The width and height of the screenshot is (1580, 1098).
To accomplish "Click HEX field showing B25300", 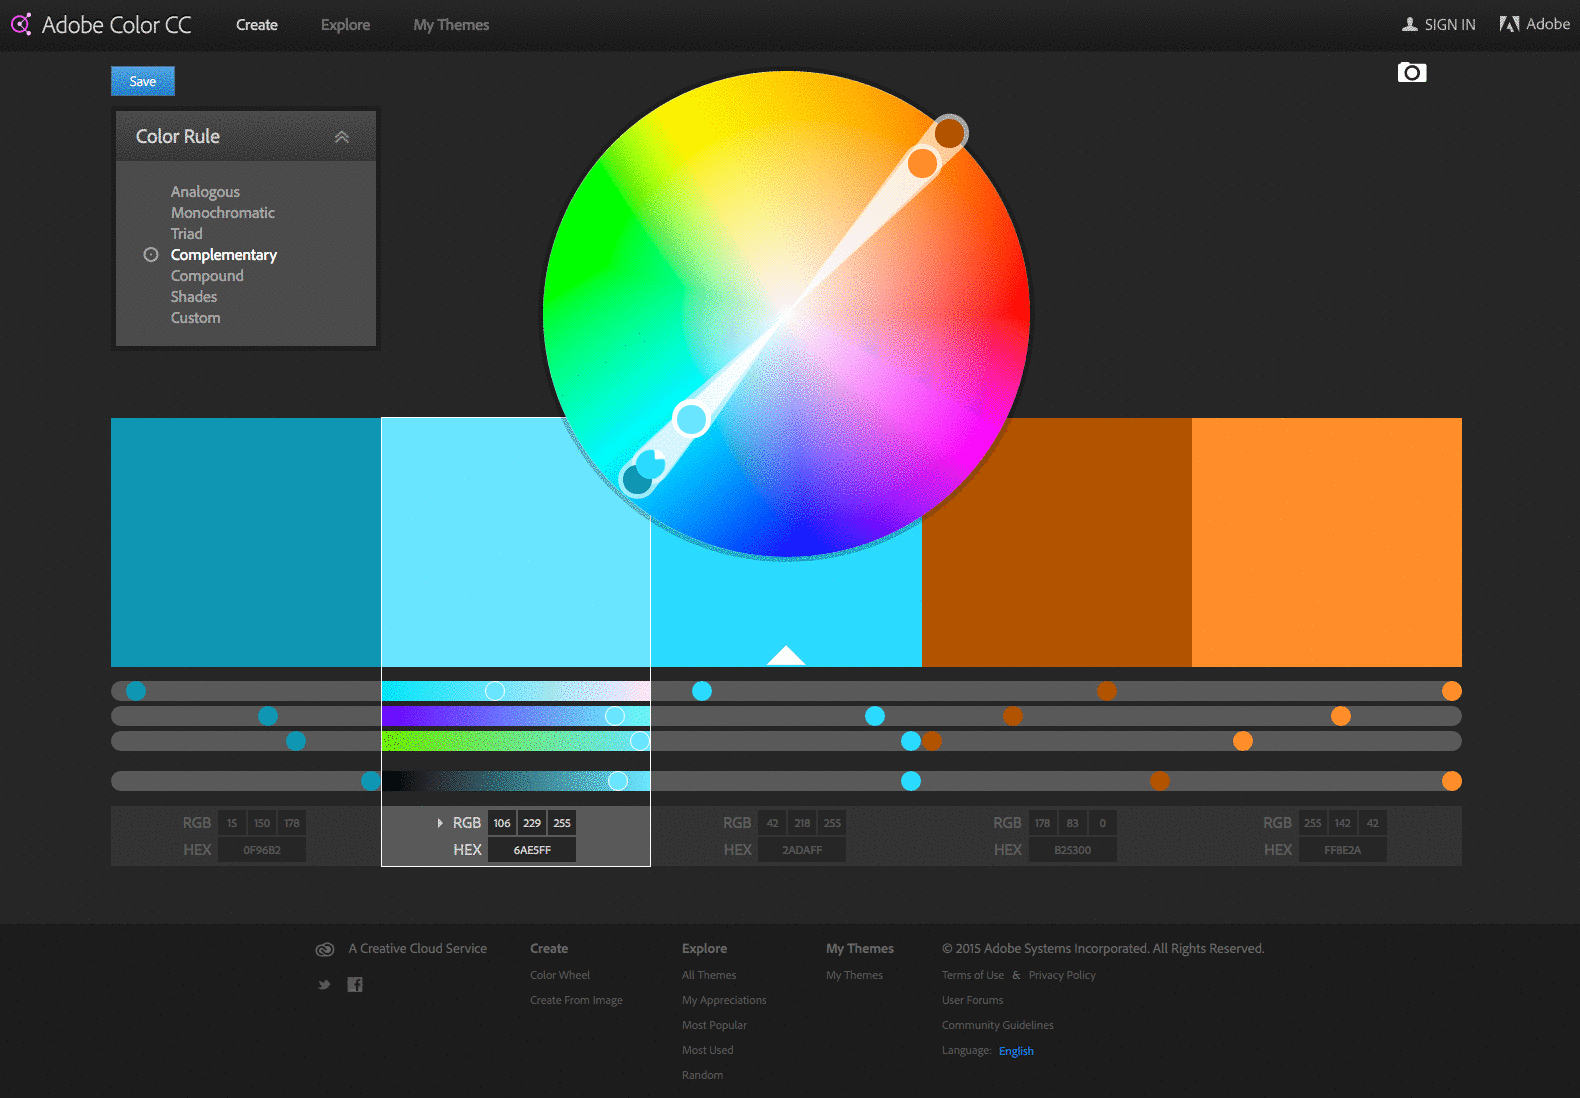I will click(x=1072, y=850).
